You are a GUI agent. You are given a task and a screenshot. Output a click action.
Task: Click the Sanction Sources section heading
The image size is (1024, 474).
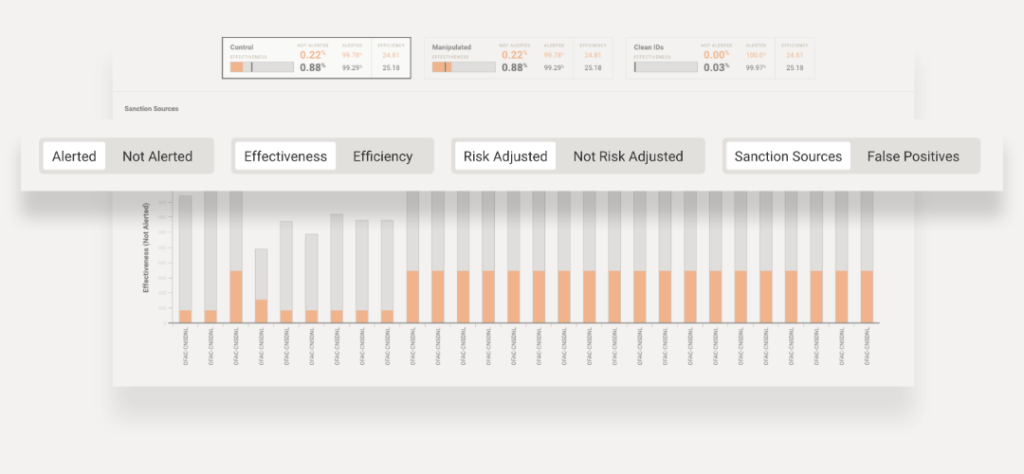(152, 108)
